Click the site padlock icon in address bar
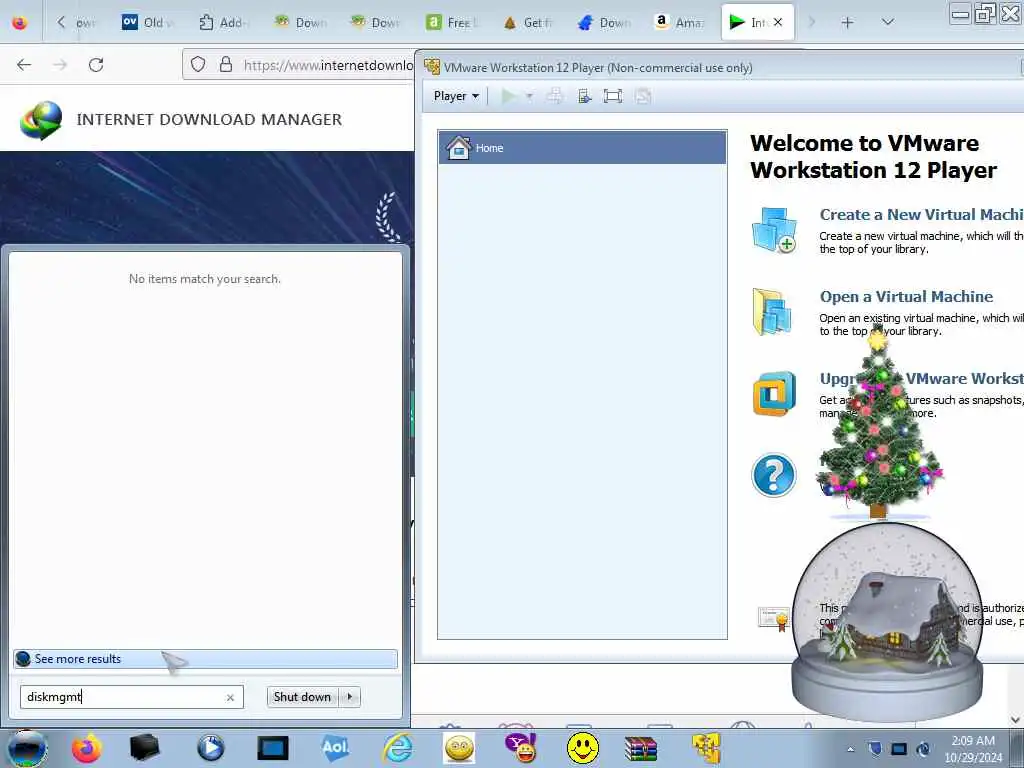Viewport: 1024px width, 768px height. [226, 65]
